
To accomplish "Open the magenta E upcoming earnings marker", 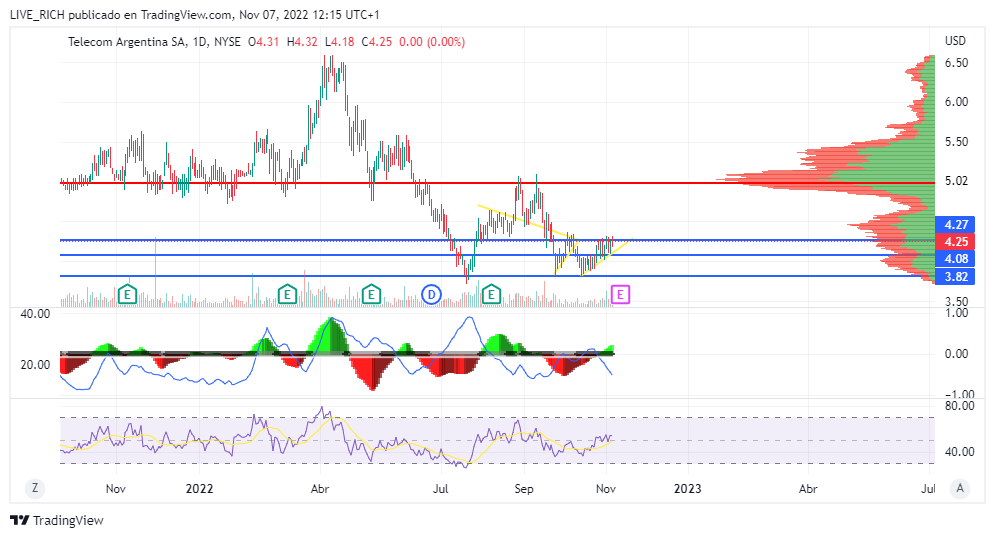I will (620, 294).
